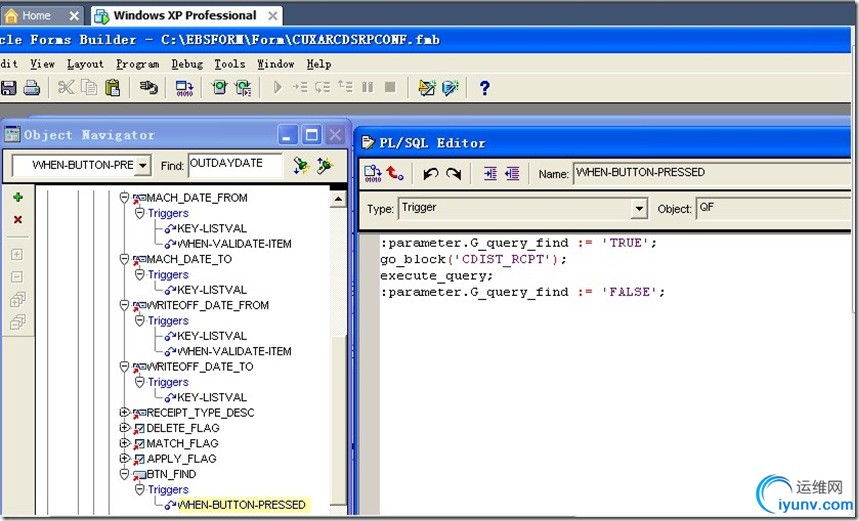Image resolution: width=859 pixels, height=521 pixels.
Task: Collapse the WRITEOFF_DATE_TO node
Action: [x=124, y=366]
